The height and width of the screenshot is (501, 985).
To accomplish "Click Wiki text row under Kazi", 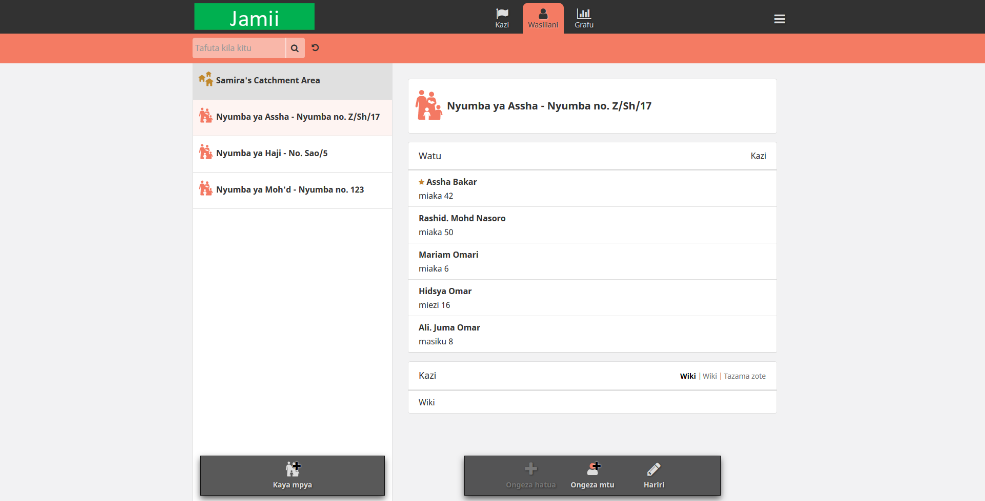I will click(592, 402).
